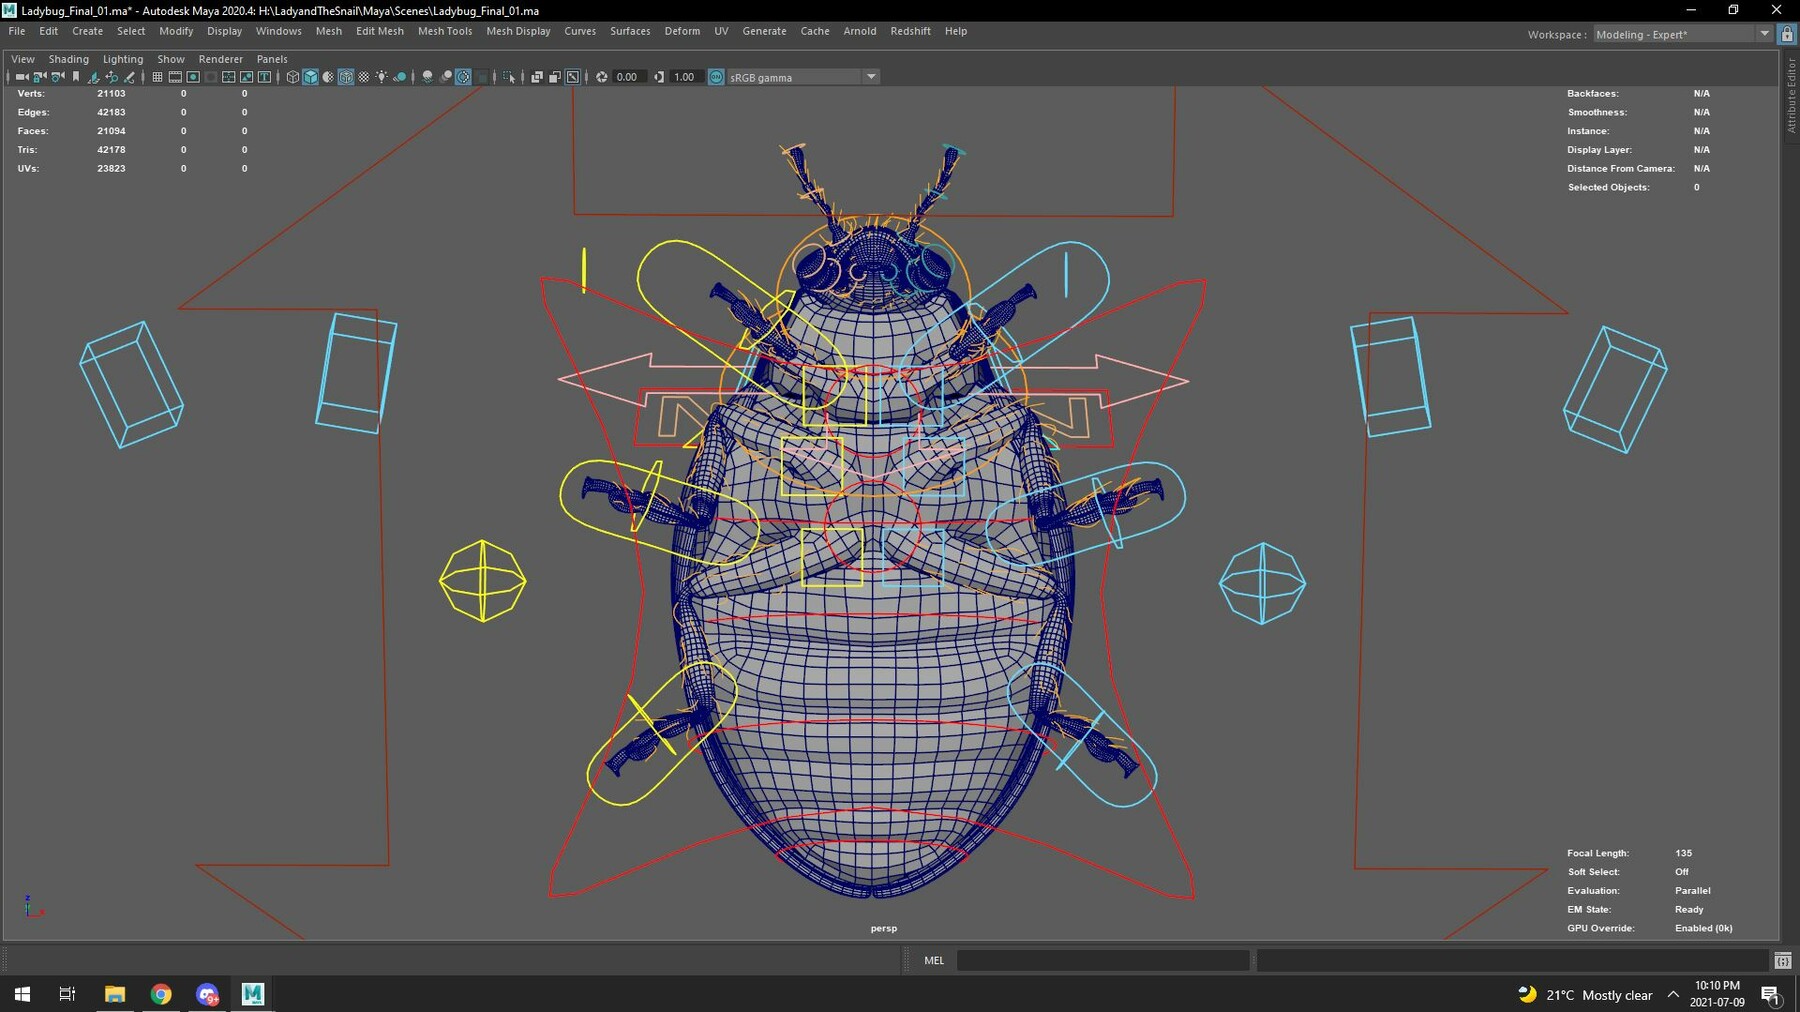This screenshot has width=1800, height=1012.
Task: Open Chrome from the Windows taskbar
Action: [x=160, y=994]
